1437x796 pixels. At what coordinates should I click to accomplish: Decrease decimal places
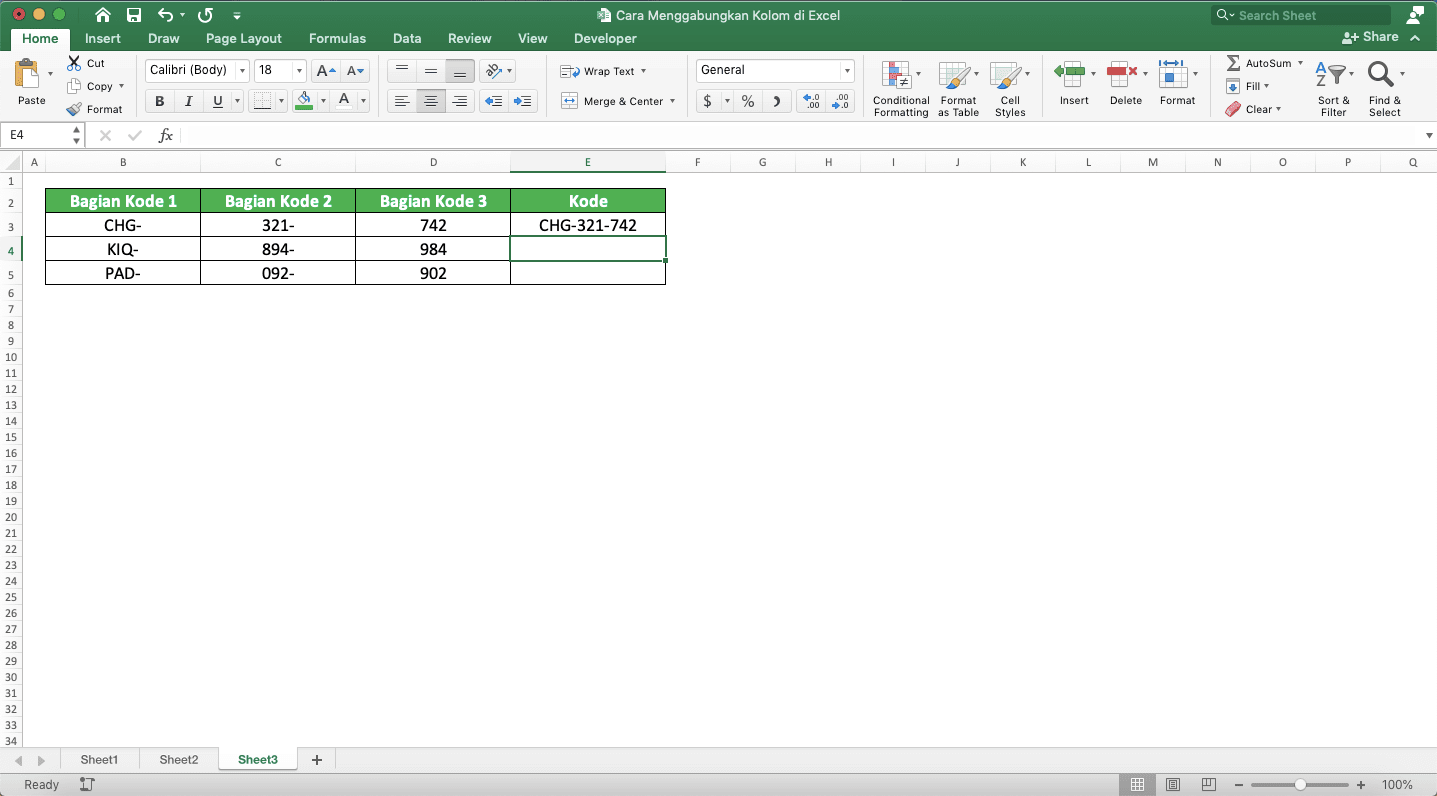(x=840, y=101)
